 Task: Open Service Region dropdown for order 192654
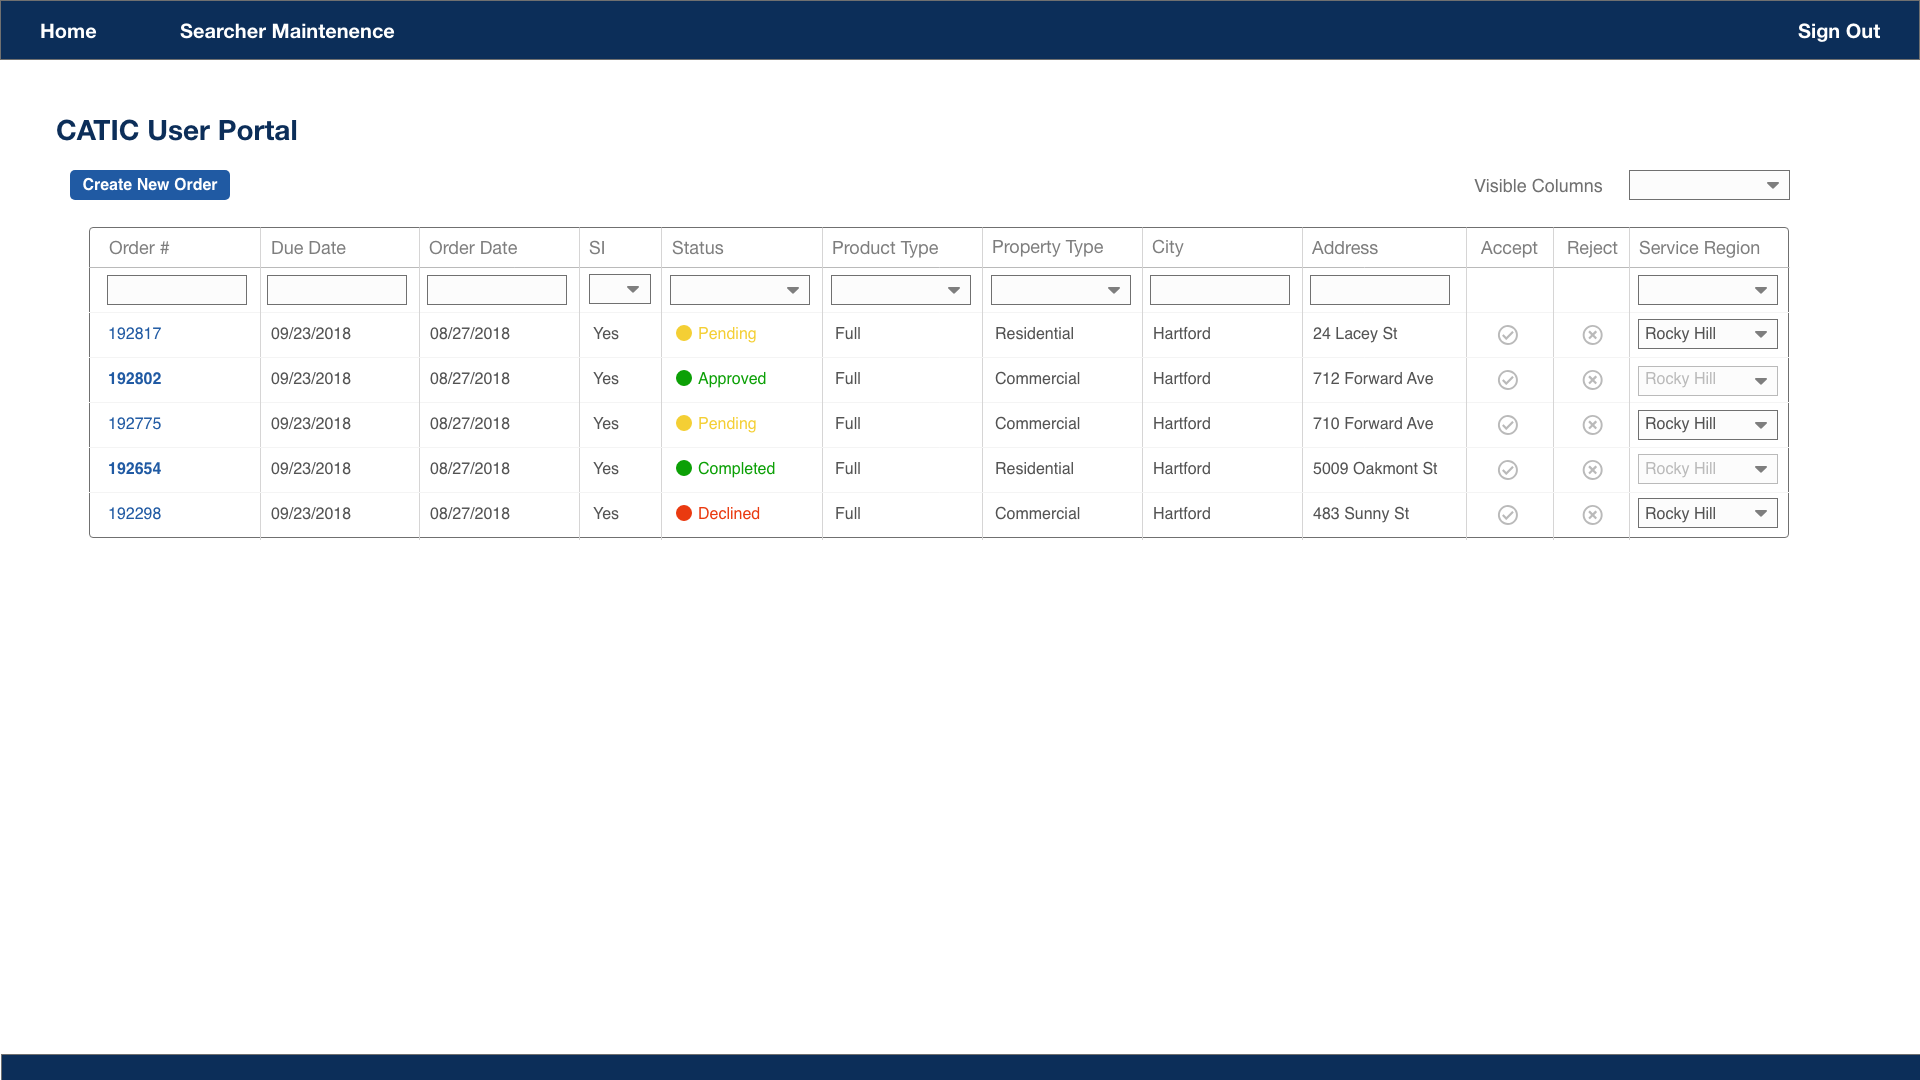[x=1708, y=469]
